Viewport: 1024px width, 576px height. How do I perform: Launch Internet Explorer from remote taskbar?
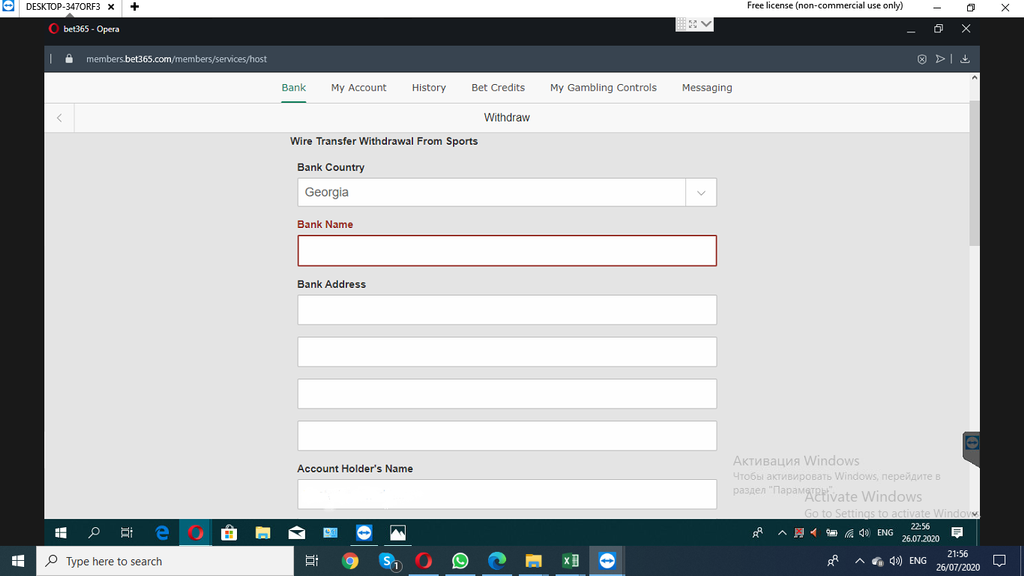161,533
